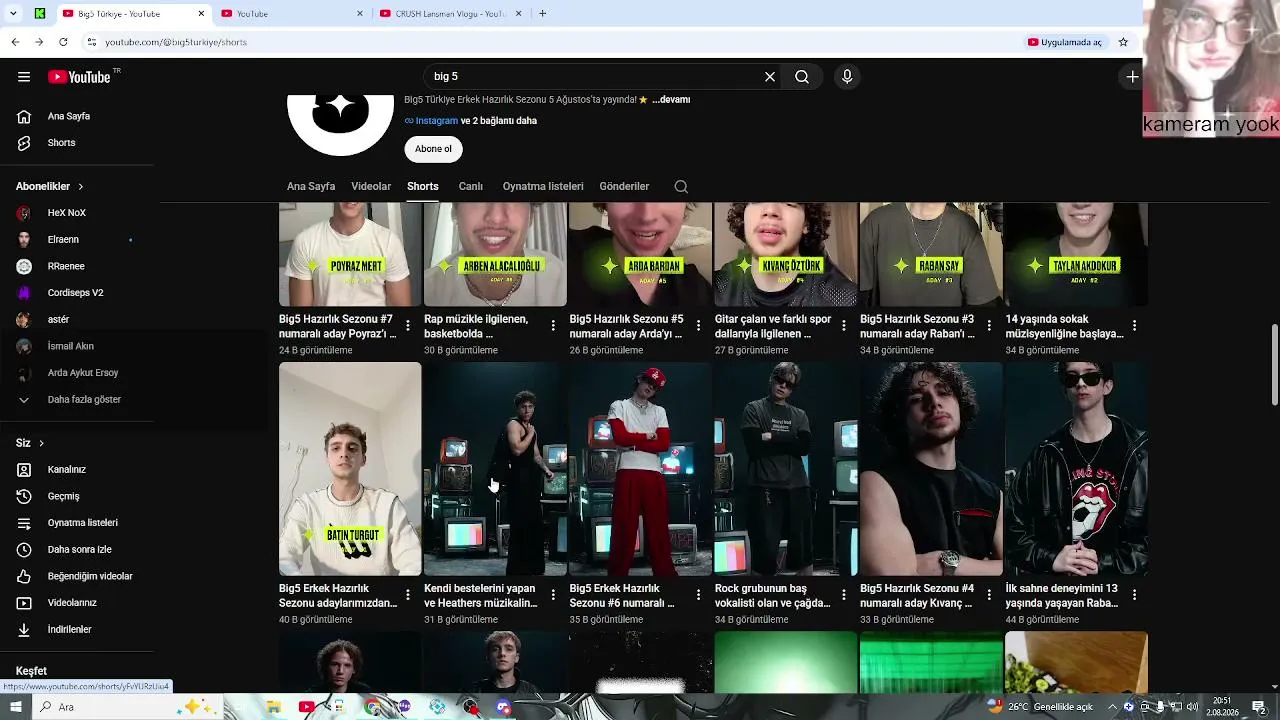Open options for the Raban Say short
1280x720 pixels.
989,326
